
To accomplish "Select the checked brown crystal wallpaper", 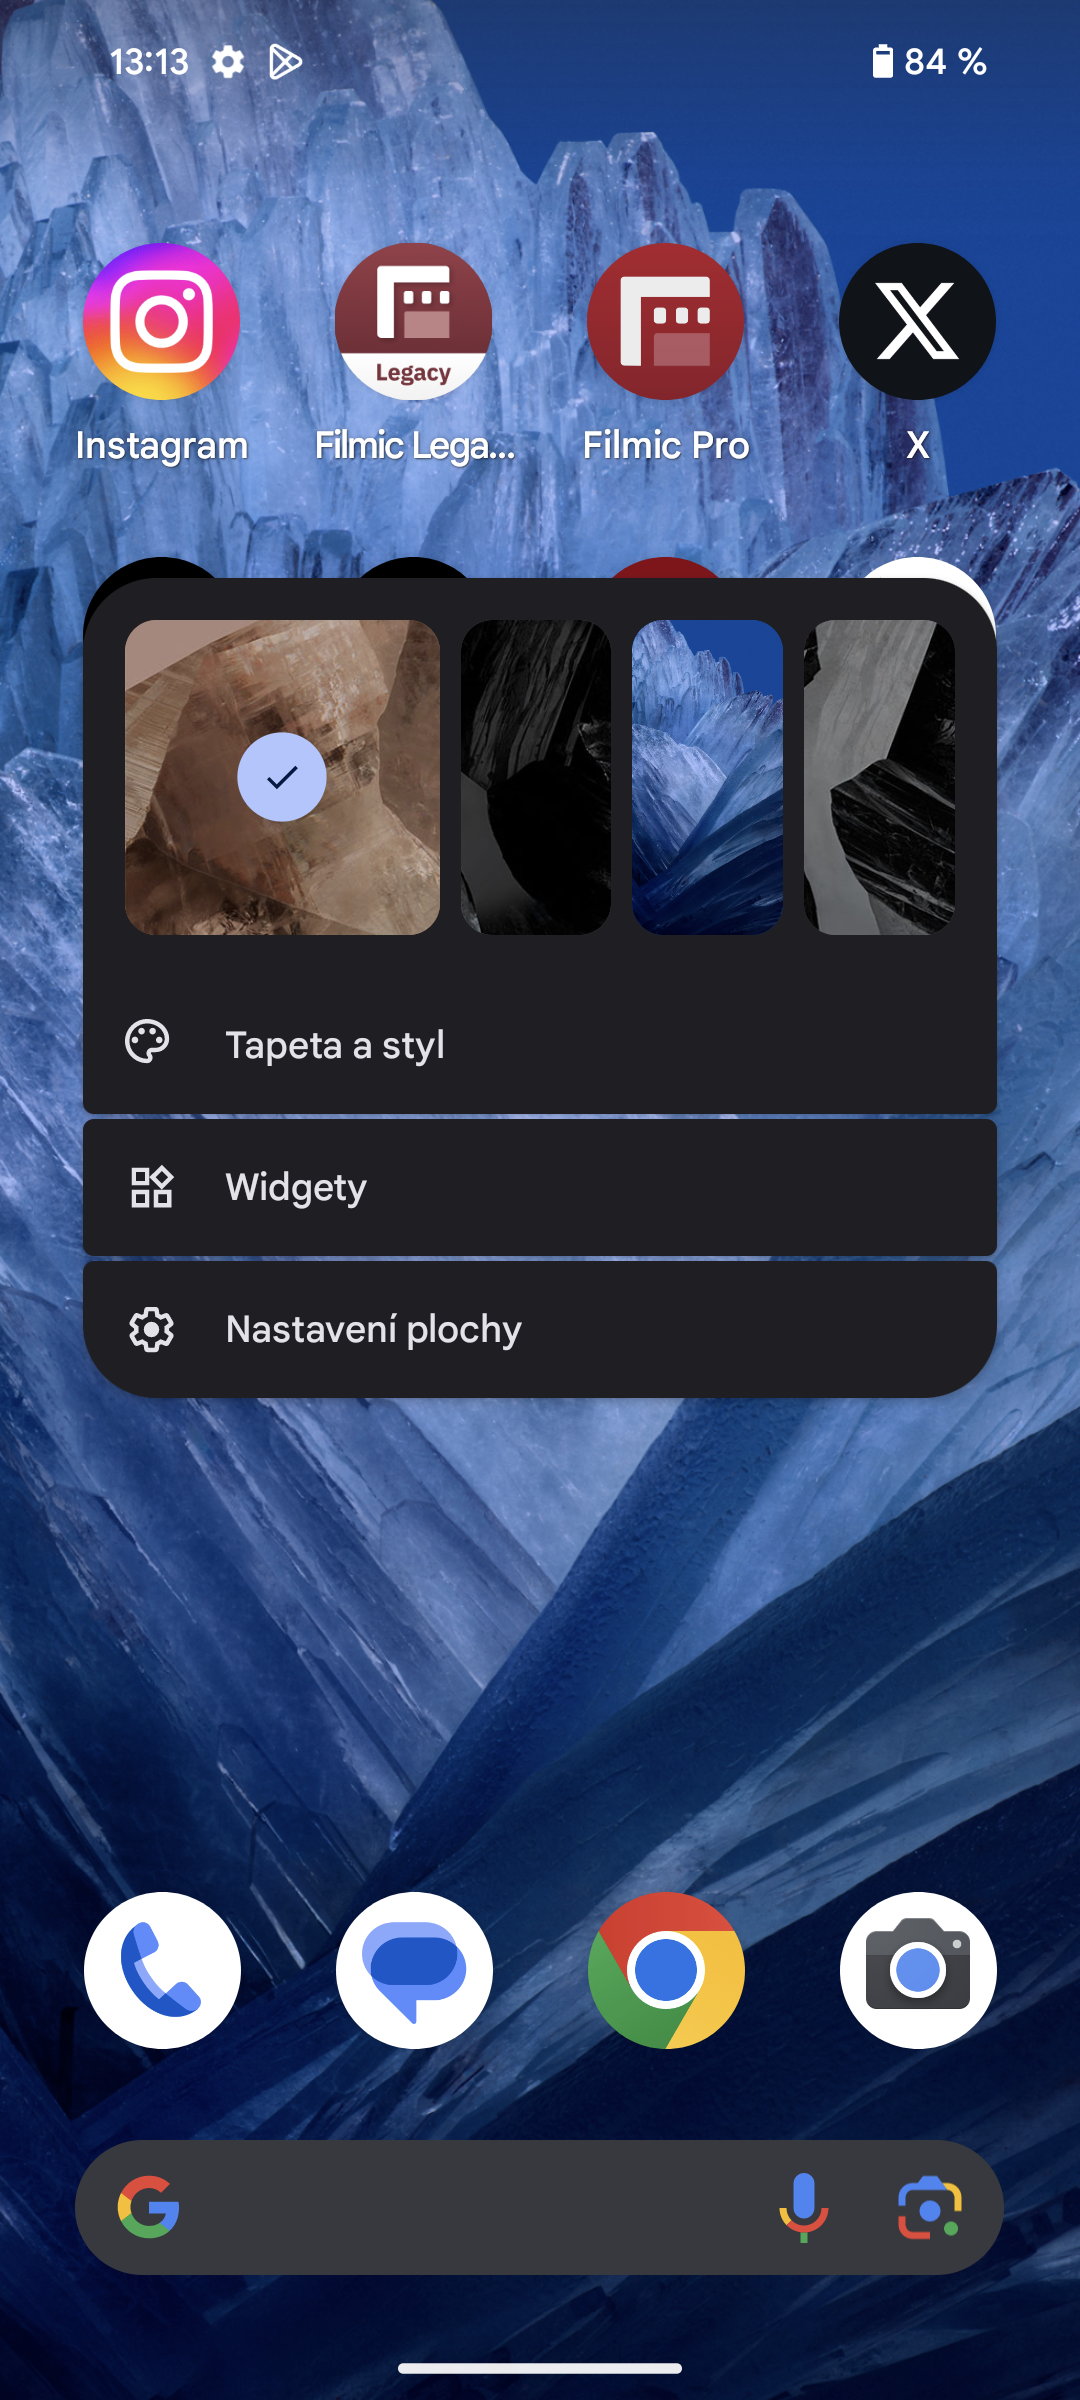I will (x=282, y=777).
